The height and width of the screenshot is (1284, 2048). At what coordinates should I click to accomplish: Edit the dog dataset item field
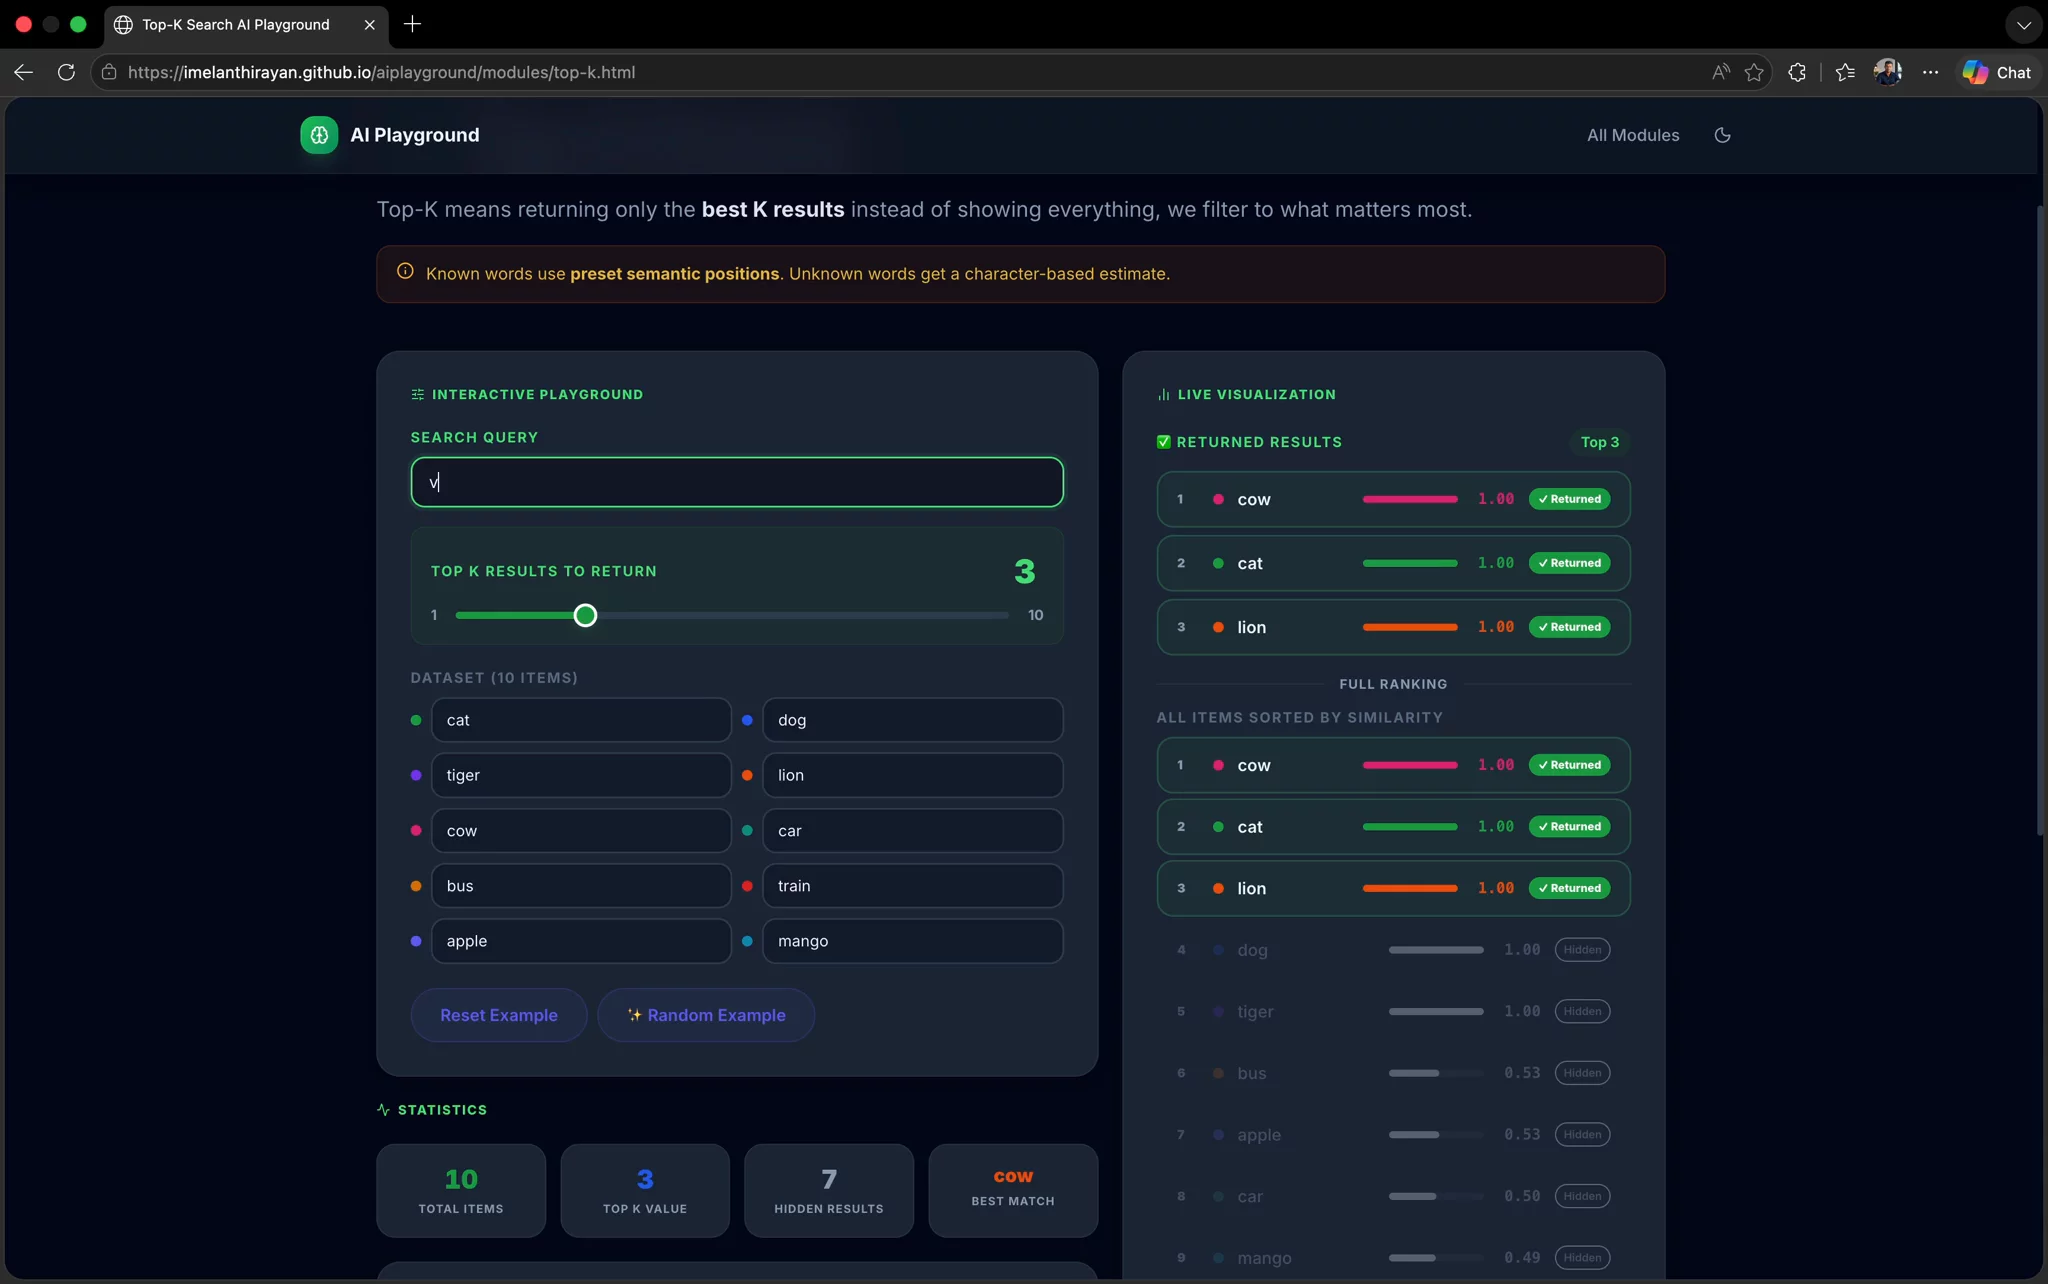pyautogui.click(x=912, y=720)
